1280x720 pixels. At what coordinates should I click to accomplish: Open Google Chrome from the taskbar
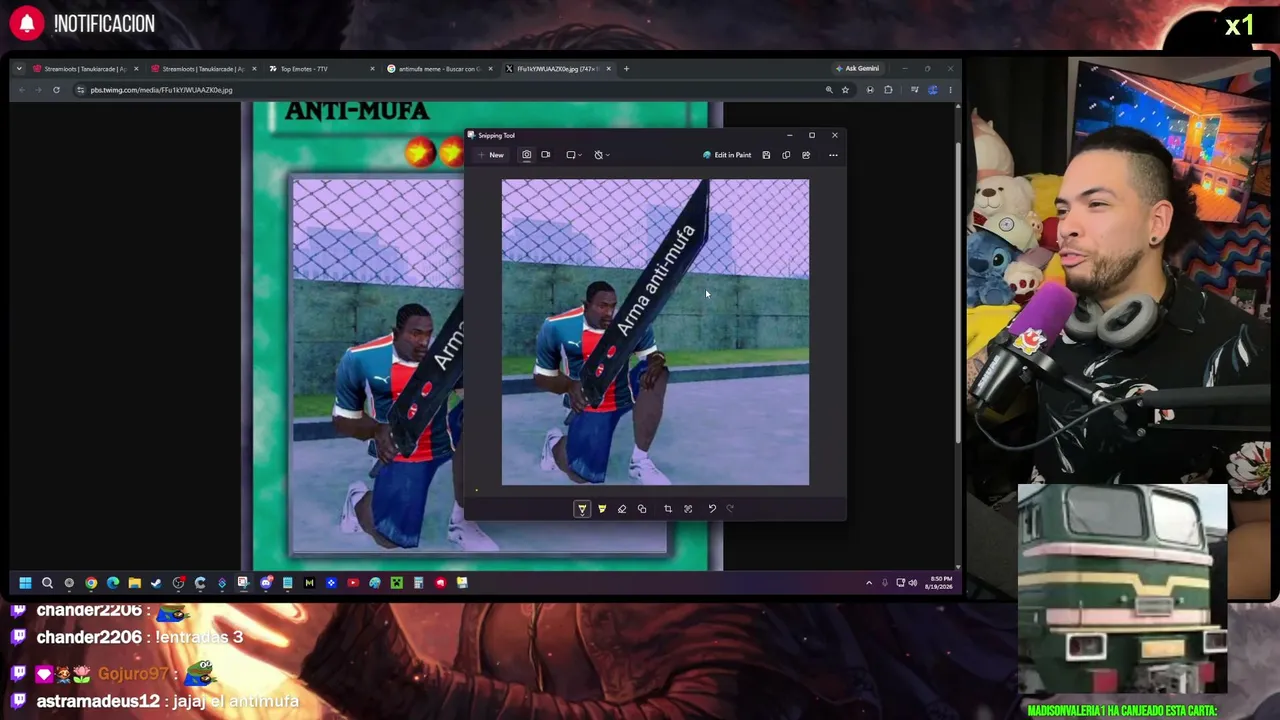[91, 583]
